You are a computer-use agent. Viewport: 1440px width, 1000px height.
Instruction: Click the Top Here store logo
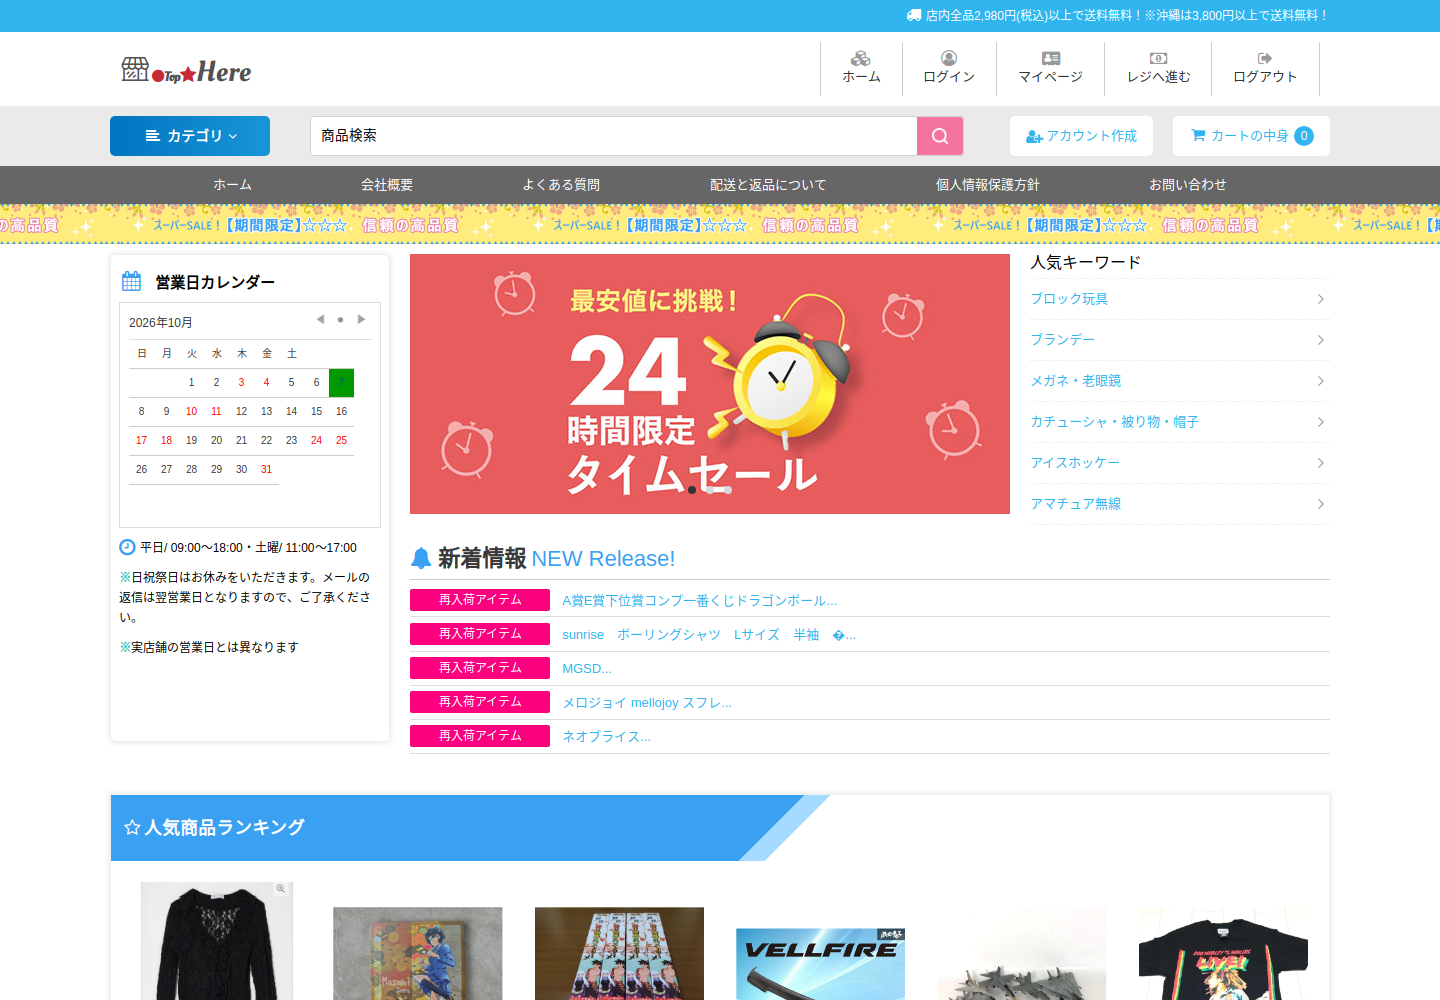click(x=186, y=70)
